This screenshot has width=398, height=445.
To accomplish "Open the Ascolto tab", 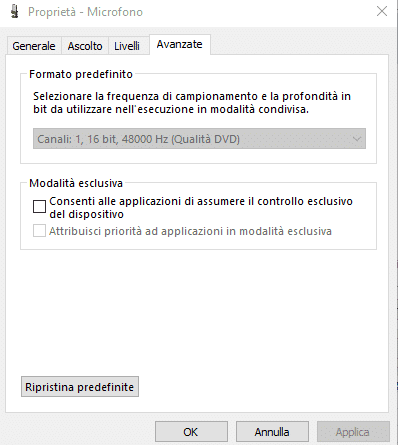I will coord(85,46).
